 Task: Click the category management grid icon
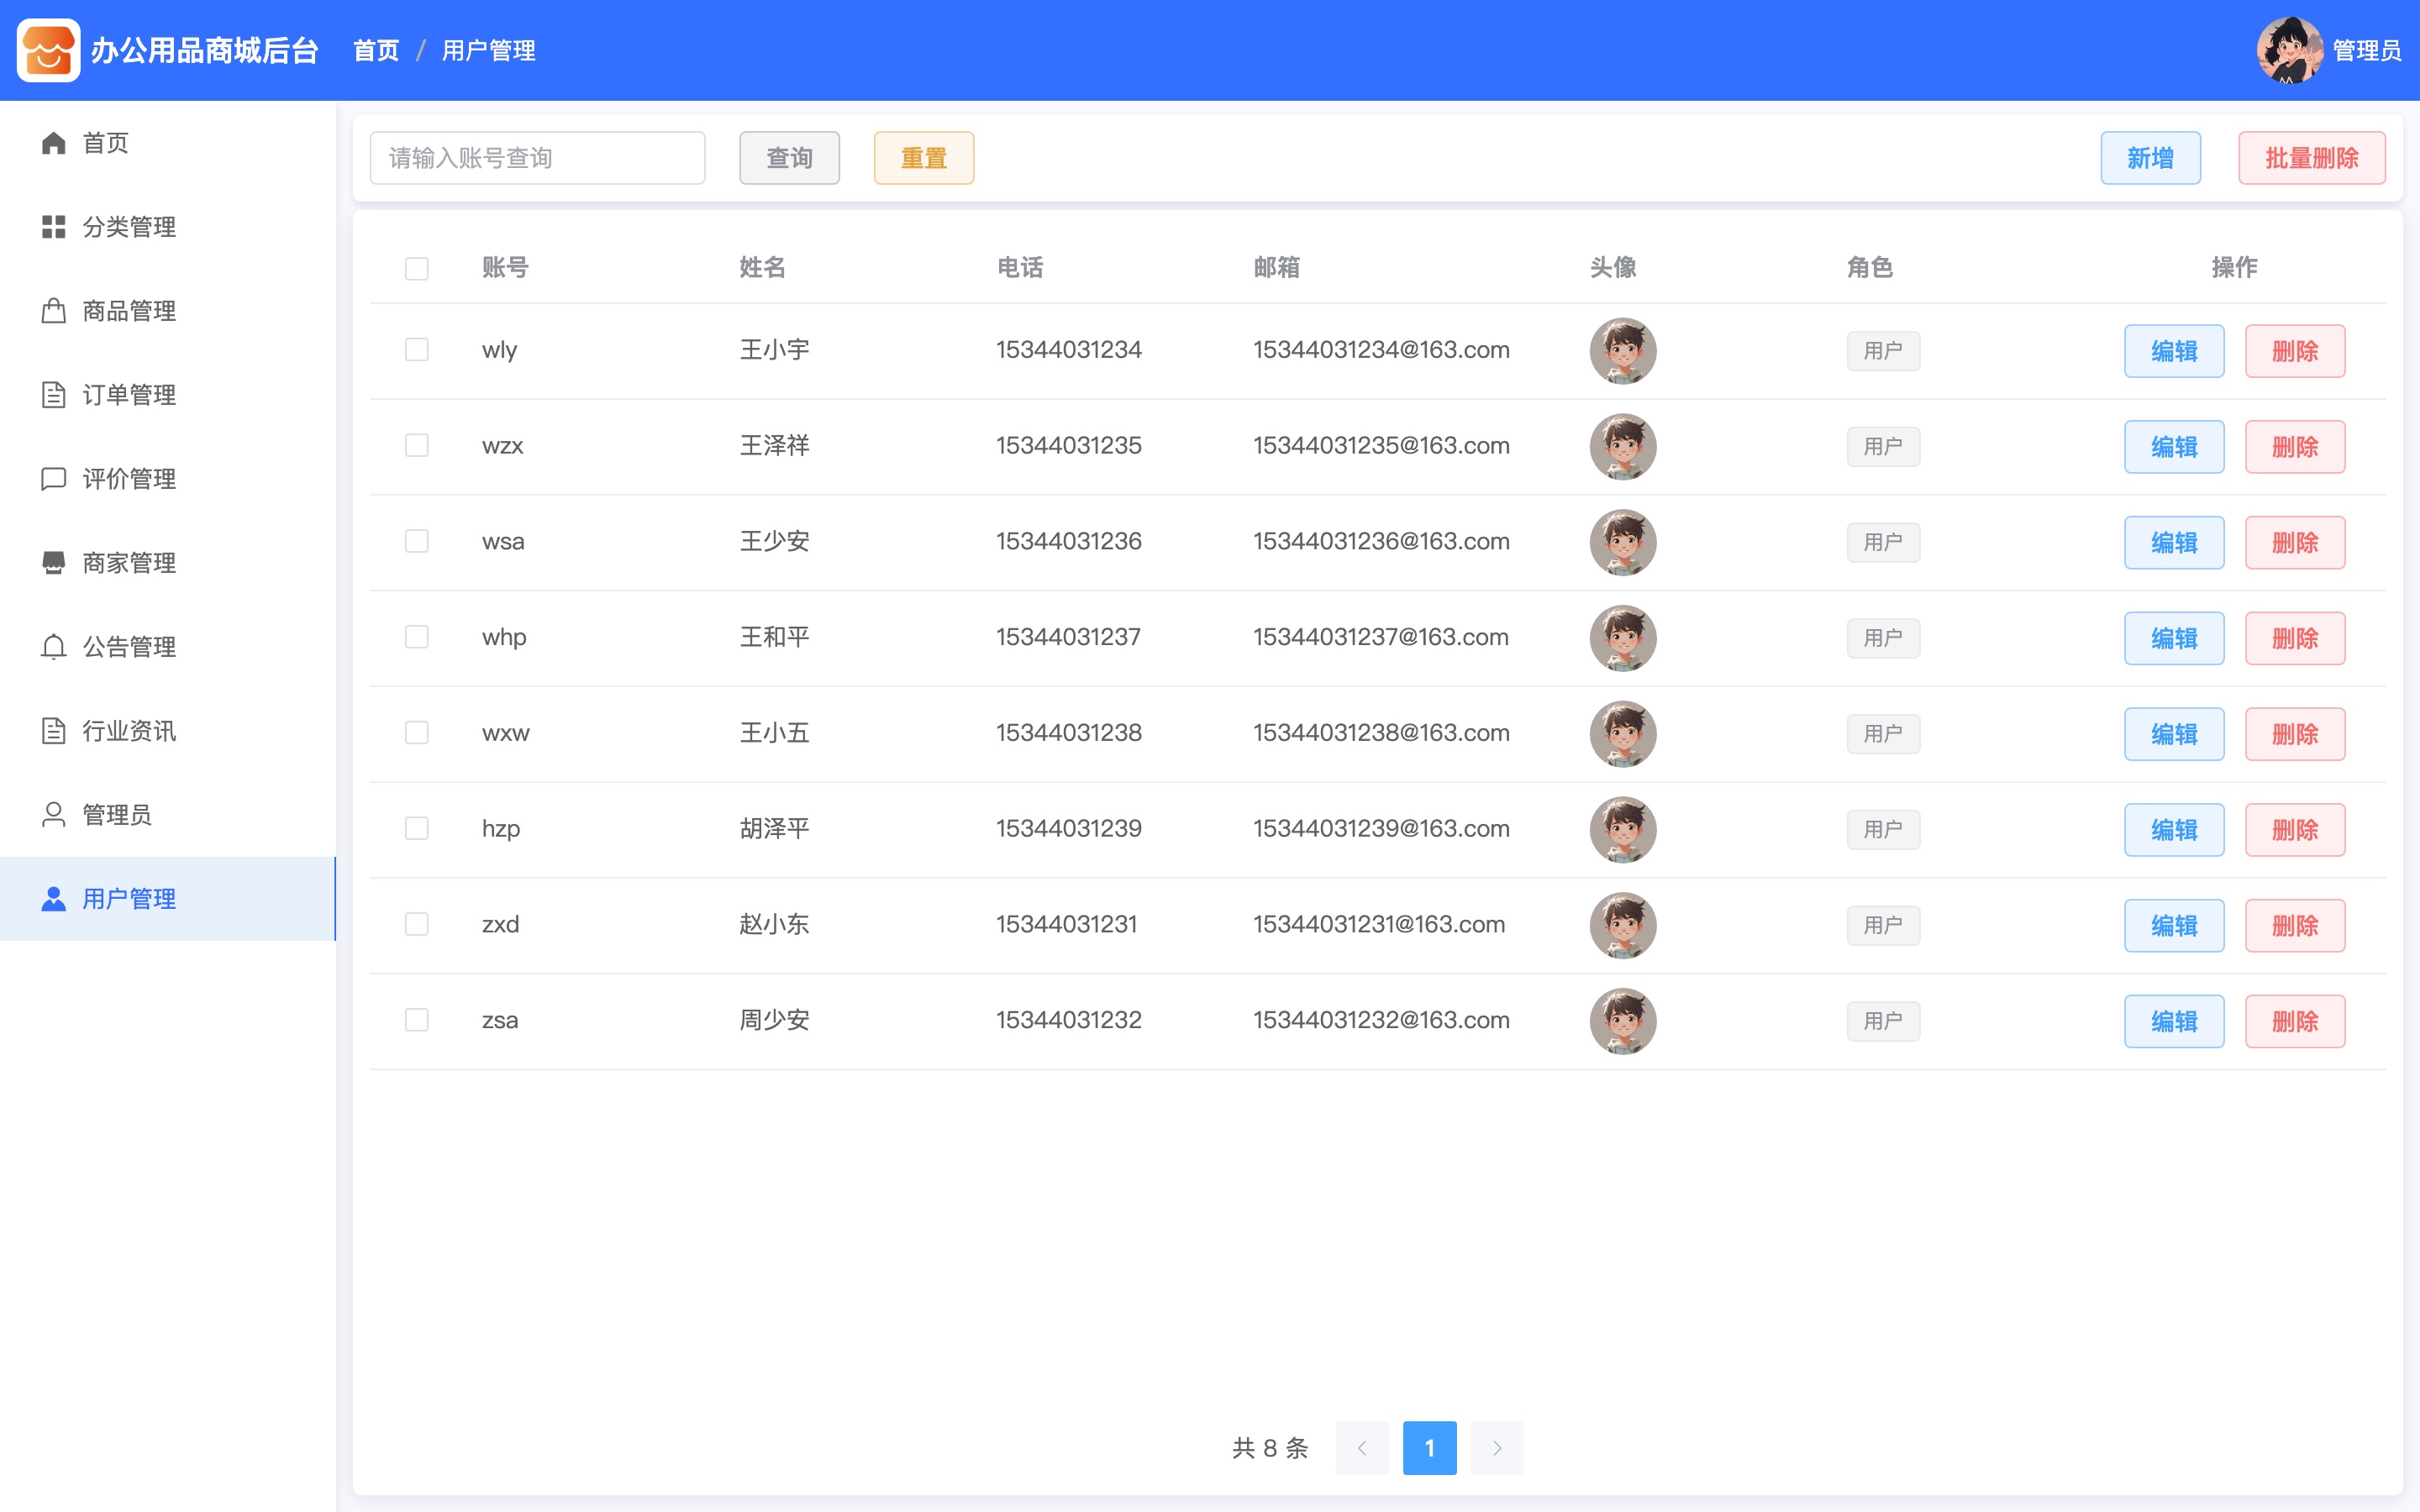54,227
